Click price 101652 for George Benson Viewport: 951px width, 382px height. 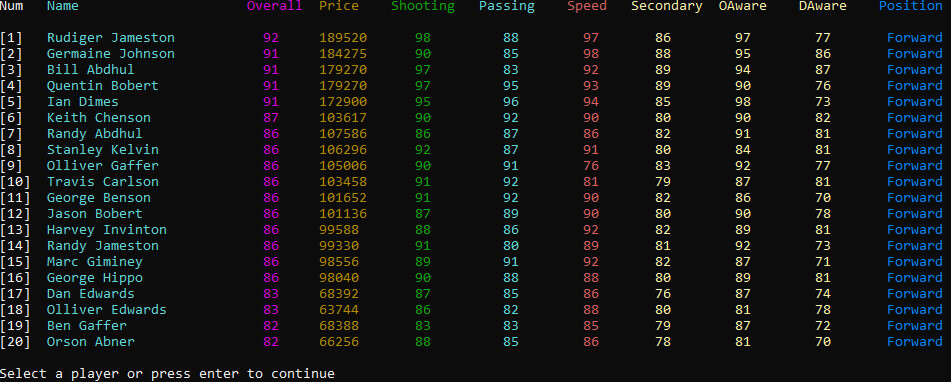(x=343, y=198)
